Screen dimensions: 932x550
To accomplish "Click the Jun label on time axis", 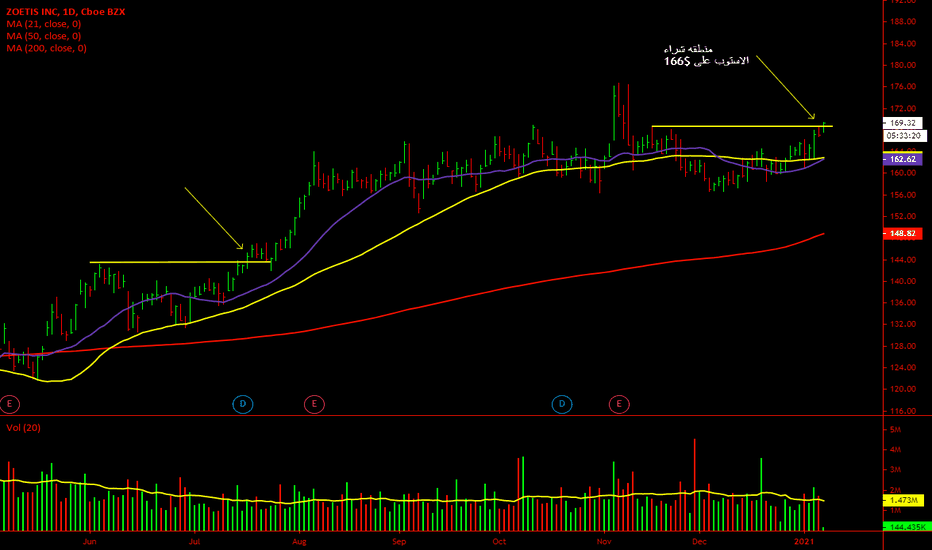I will pos(90,541).
